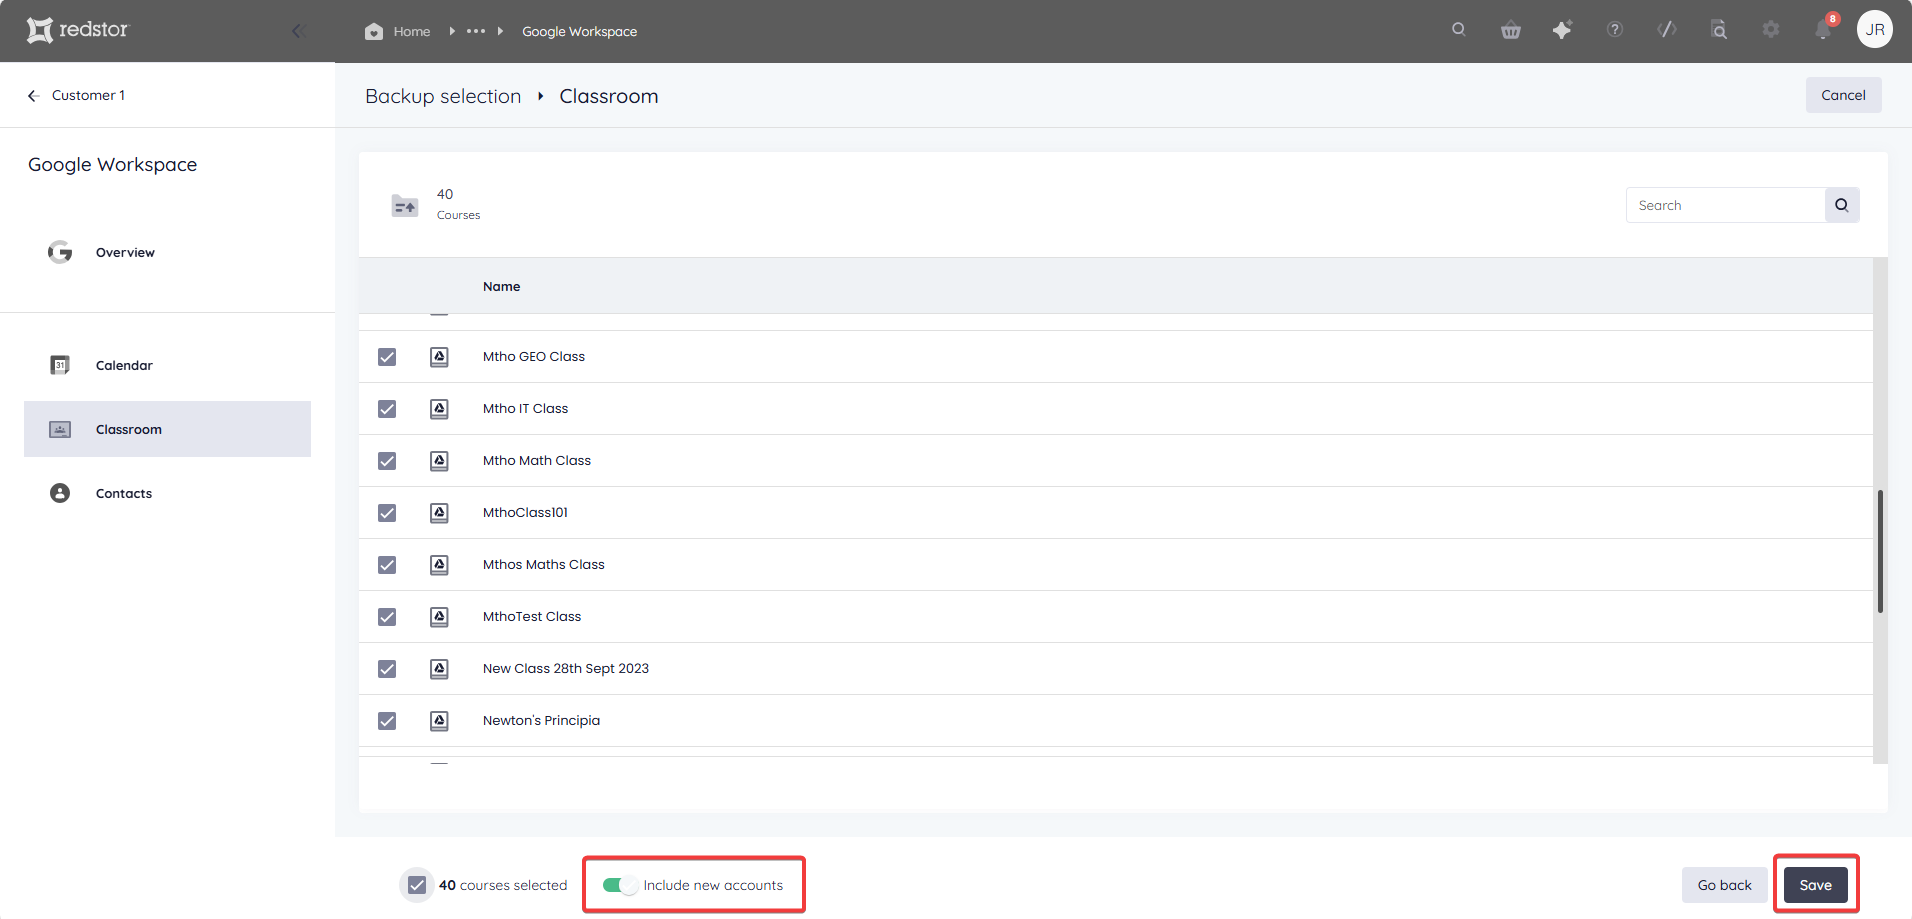Open the settings gear icon
1912x919 pixels.
click(x=1771, y=30)
